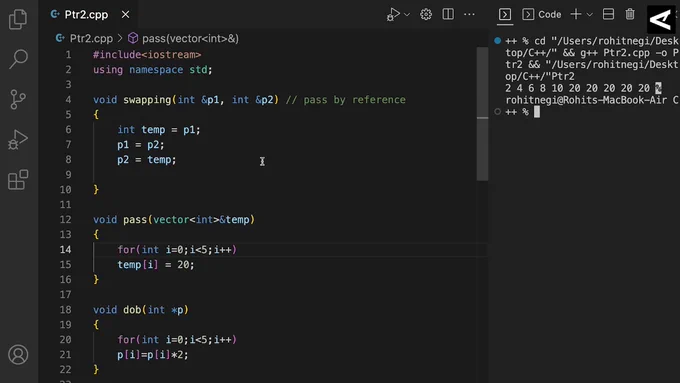Open the Search view

coord(18,59)
